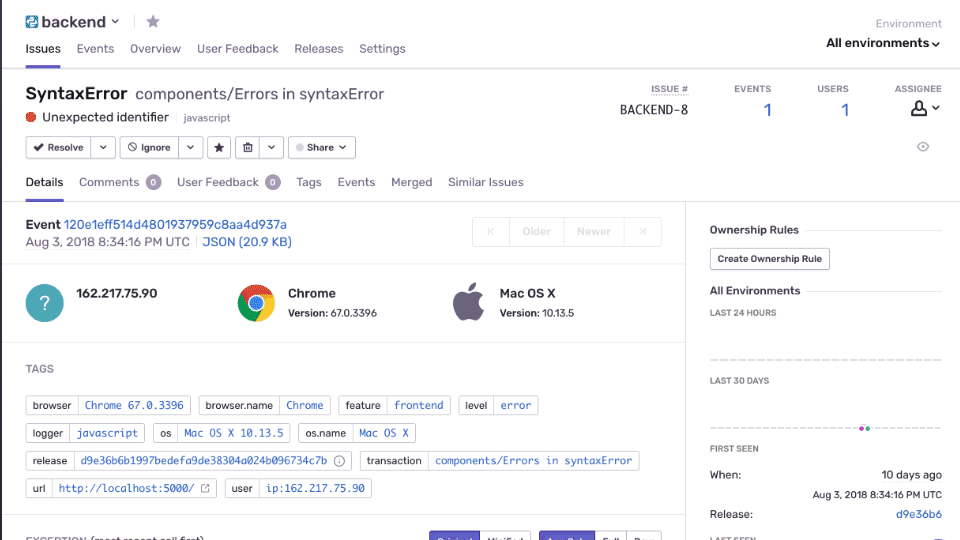Switch to the Events navigation tab

pos(95,49)
